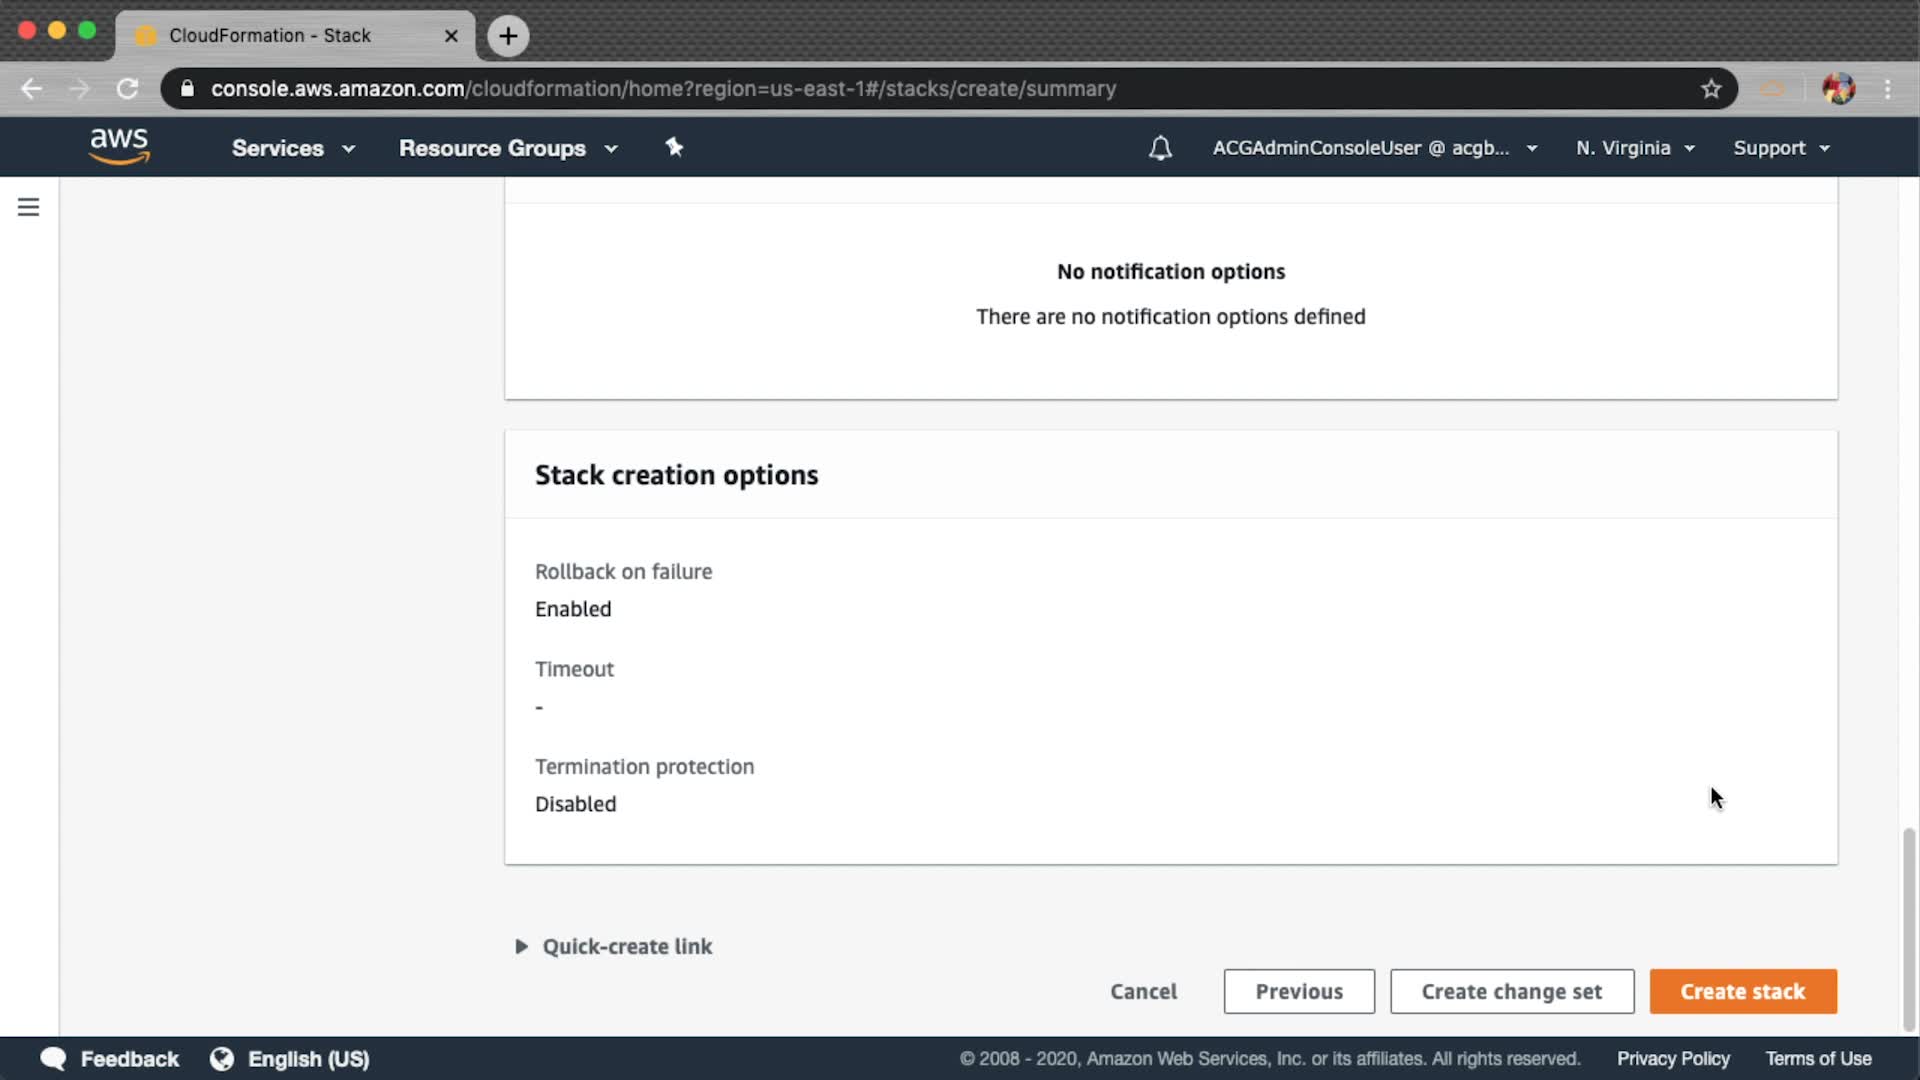Click the notifications bell icon
This screenshot has height=1080, width=1920.
click(1160, 148)
